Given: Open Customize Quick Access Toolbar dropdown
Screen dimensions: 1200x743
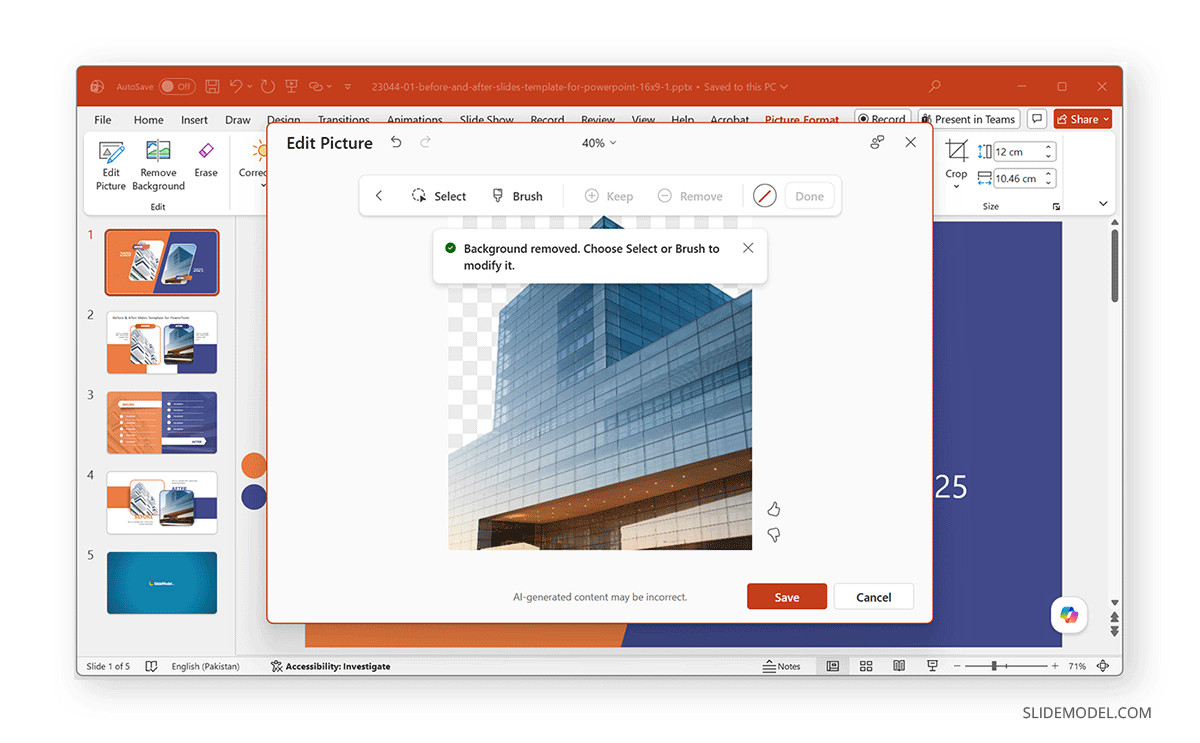Looking at the screenshot, I should [347, 87].
